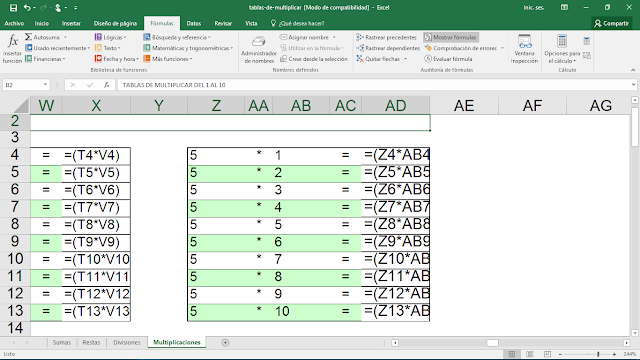Viewport: 640px width, 360px height.
Task: Click Rastrear precedentes
Action: 386,37
